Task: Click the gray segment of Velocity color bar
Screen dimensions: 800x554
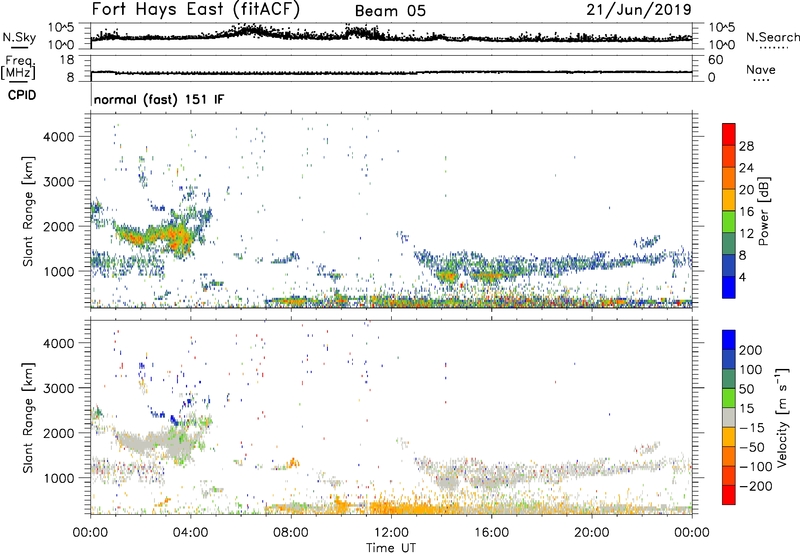Action: click(729, 418)
